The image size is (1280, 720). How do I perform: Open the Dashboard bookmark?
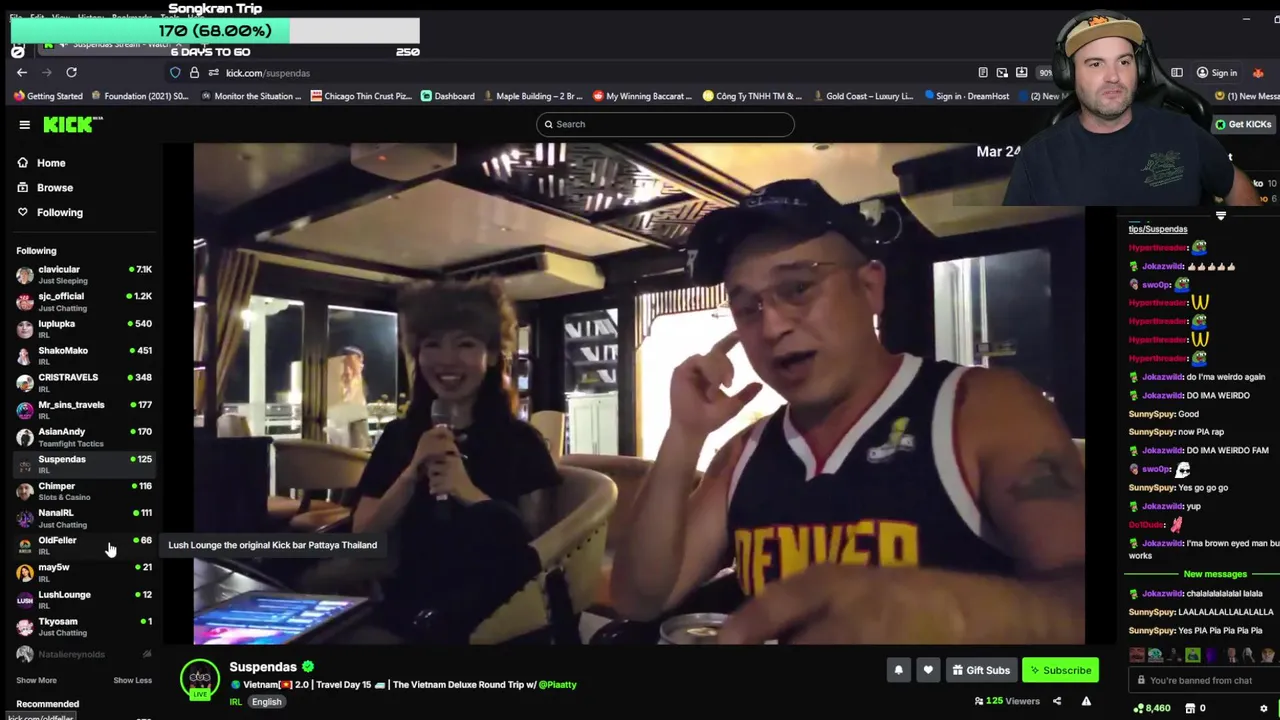[x=447, y=96]
